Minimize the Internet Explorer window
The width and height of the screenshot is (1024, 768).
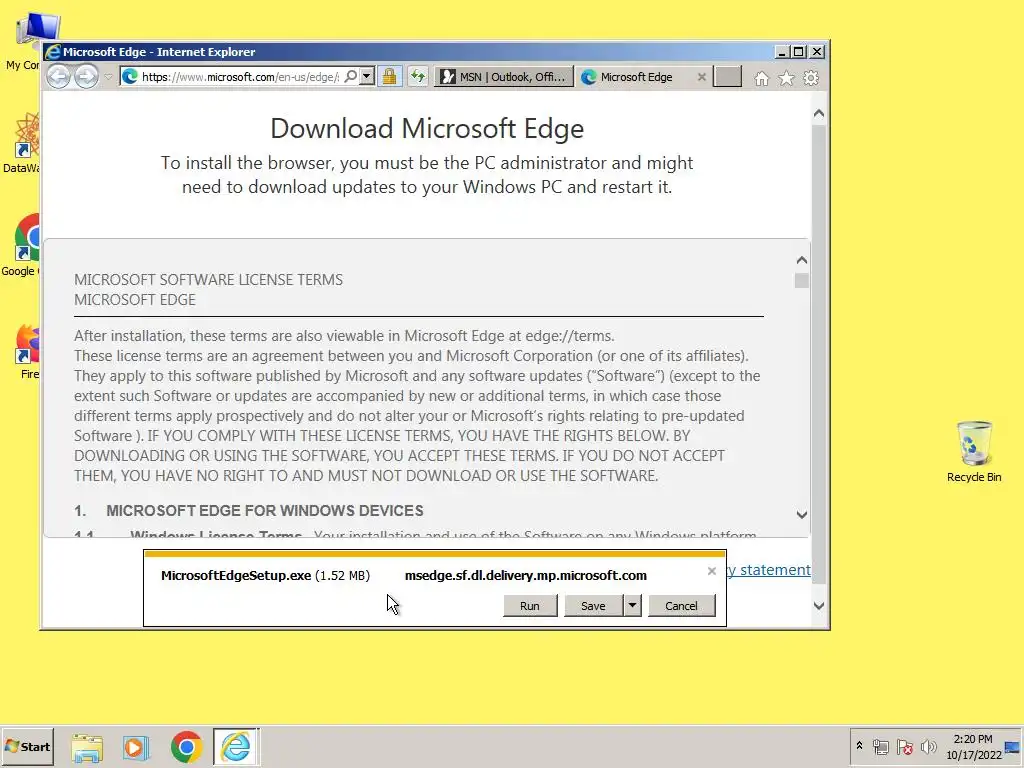pos(782,52)
